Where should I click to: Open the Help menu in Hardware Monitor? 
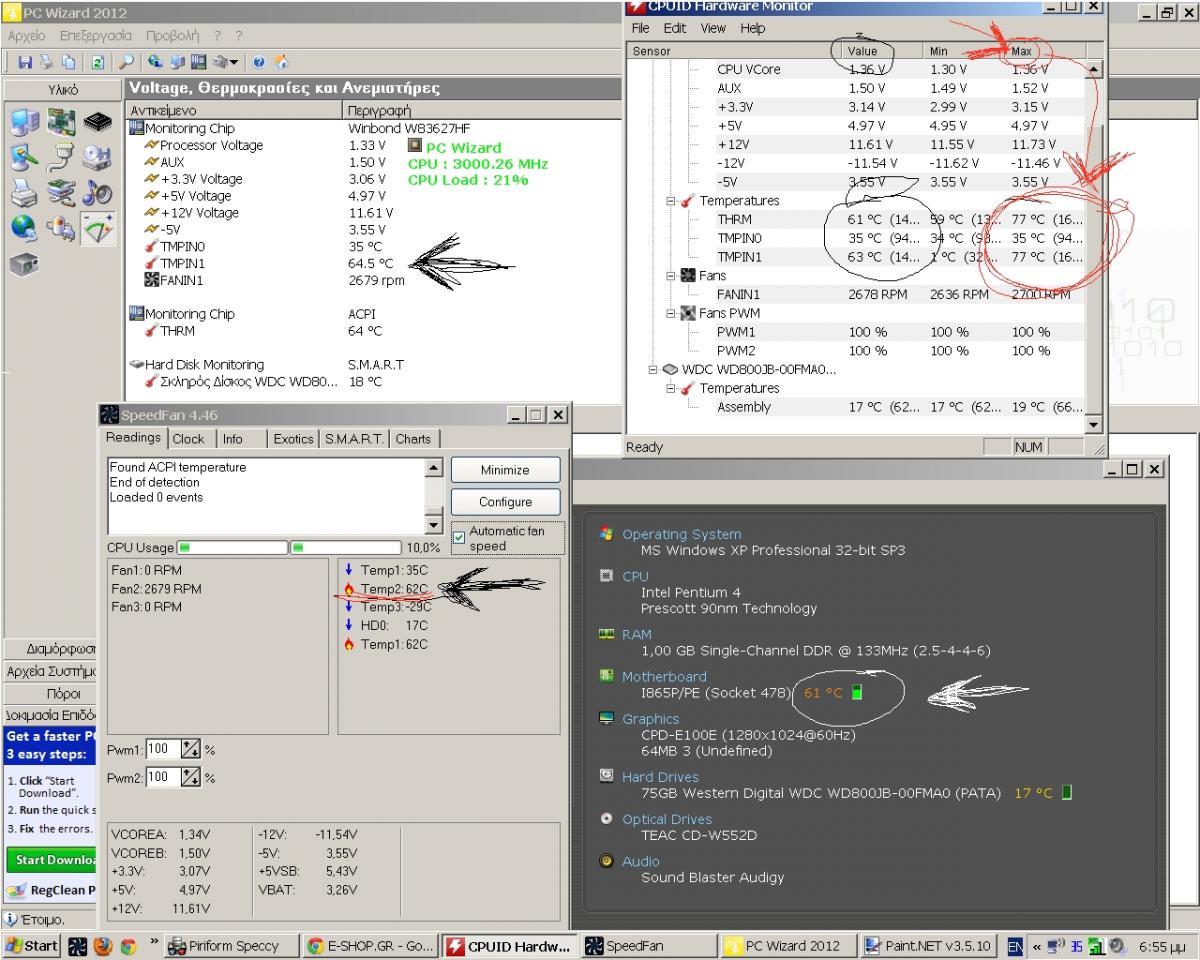(752, 28)
